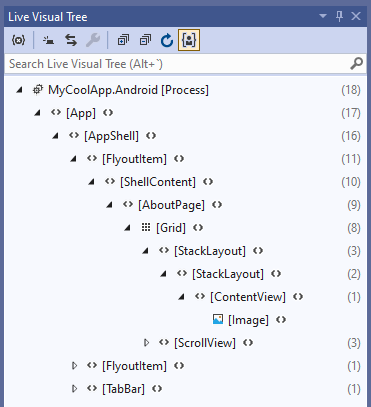The image size is (371, 407).
Task: Select the [AppShell] tree item
Action: pyautogui.click(x=111, y=136)
